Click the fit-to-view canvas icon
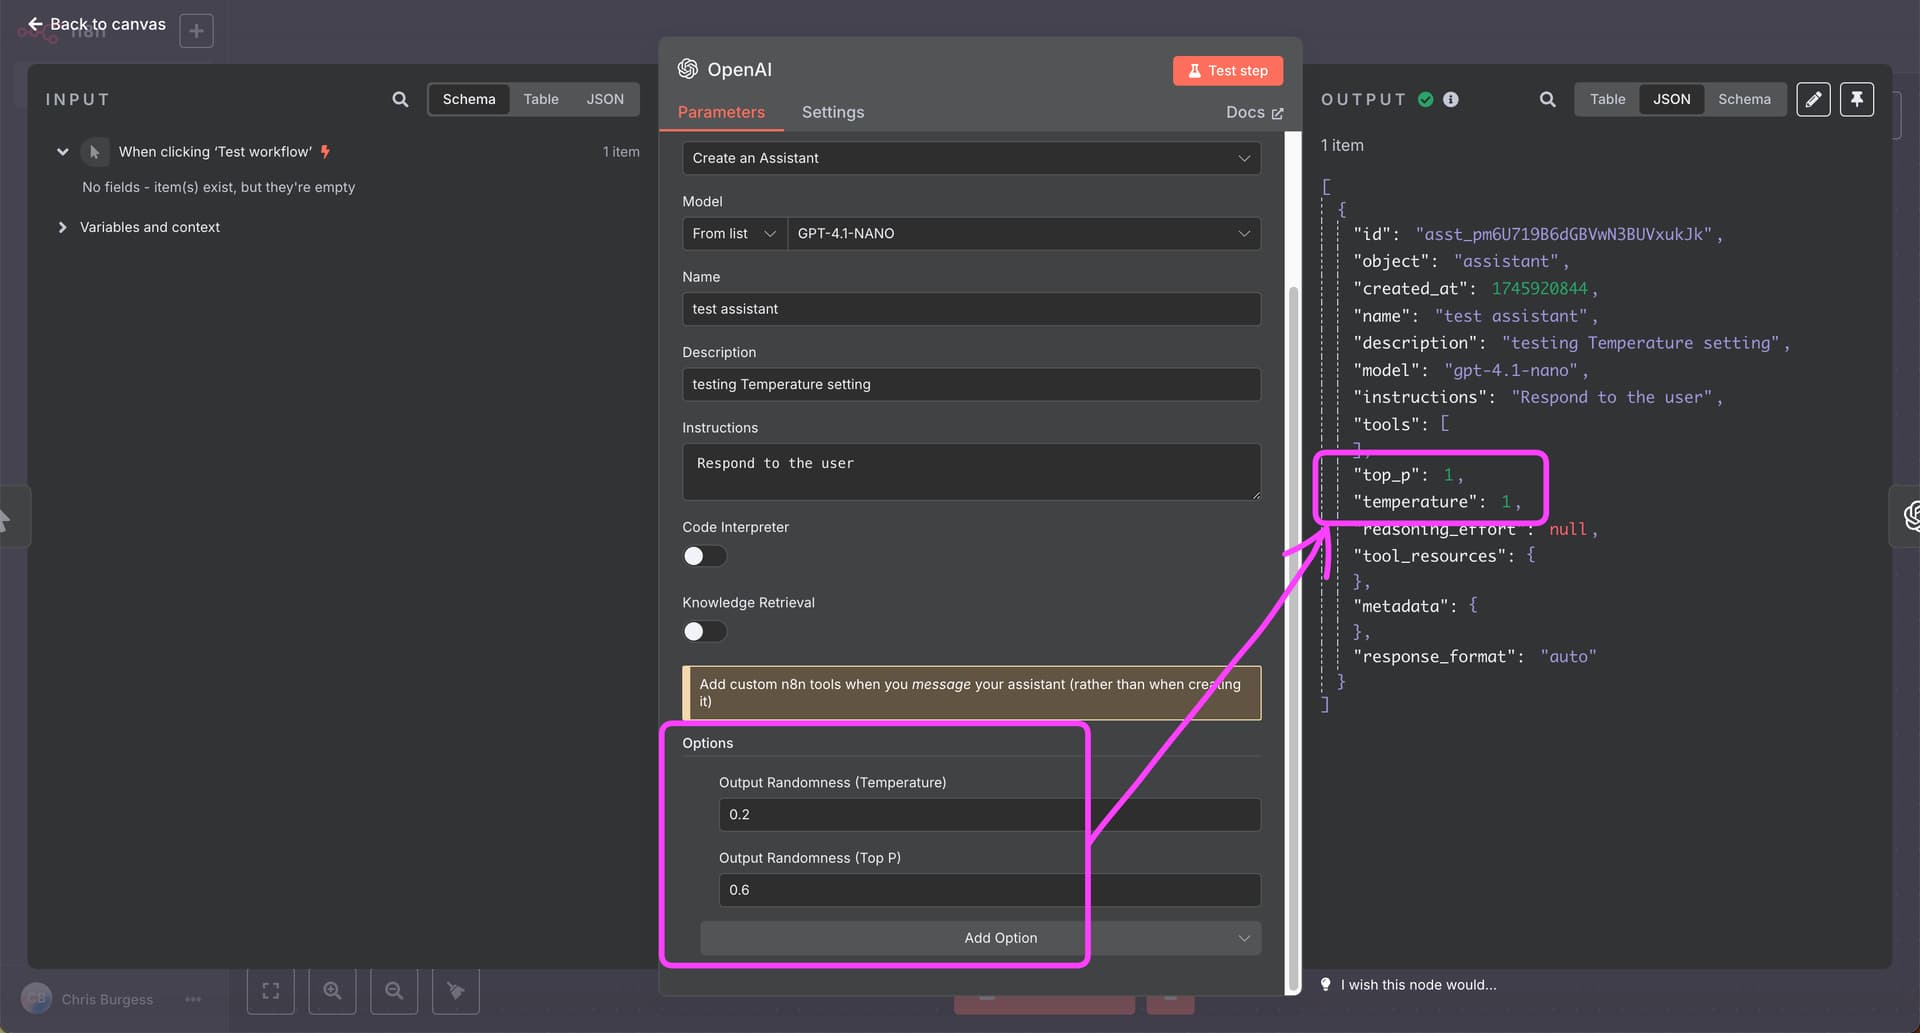This screenshot has width=1920, height=1033. click(x=270, y=990)
